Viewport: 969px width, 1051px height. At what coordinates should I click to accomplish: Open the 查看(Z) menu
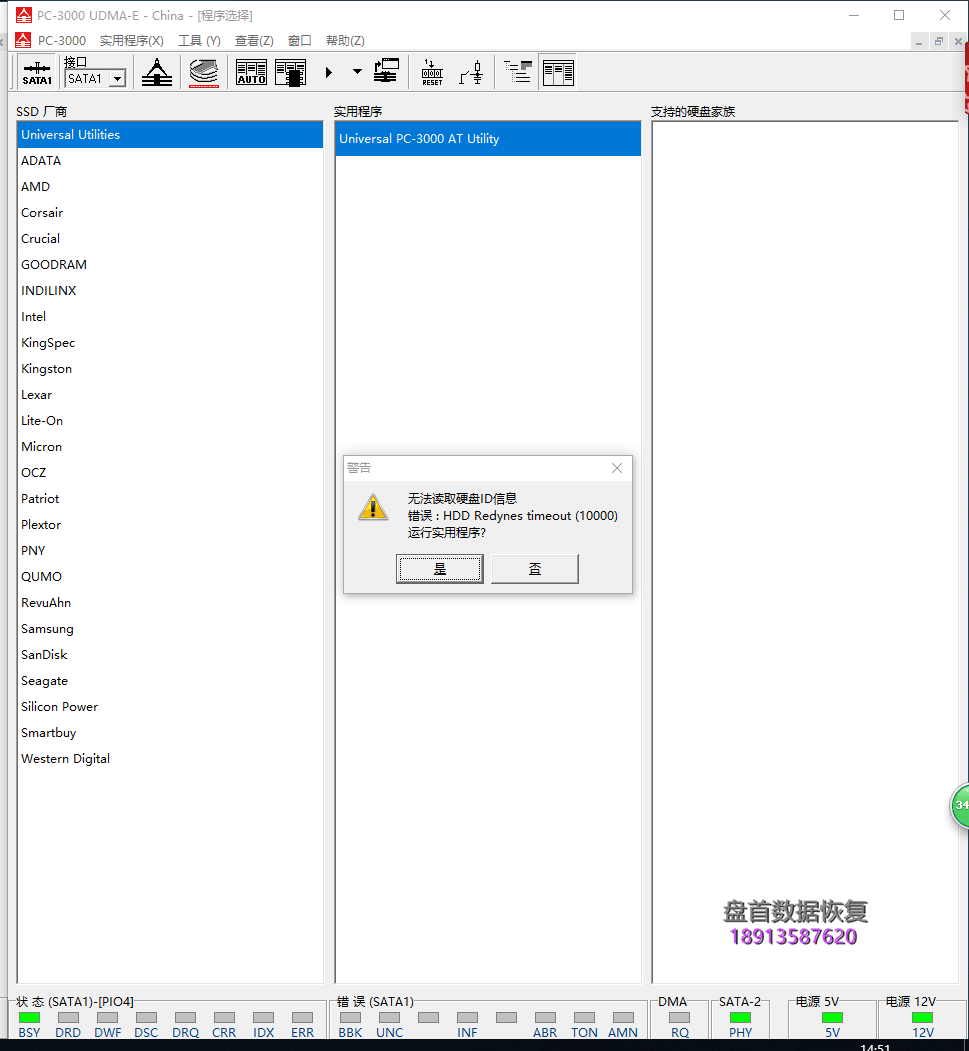254,41
